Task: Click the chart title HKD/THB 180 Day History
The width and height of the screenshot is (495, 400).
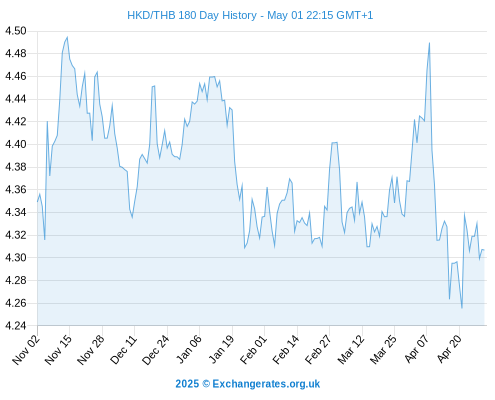Action: (192, 15)
